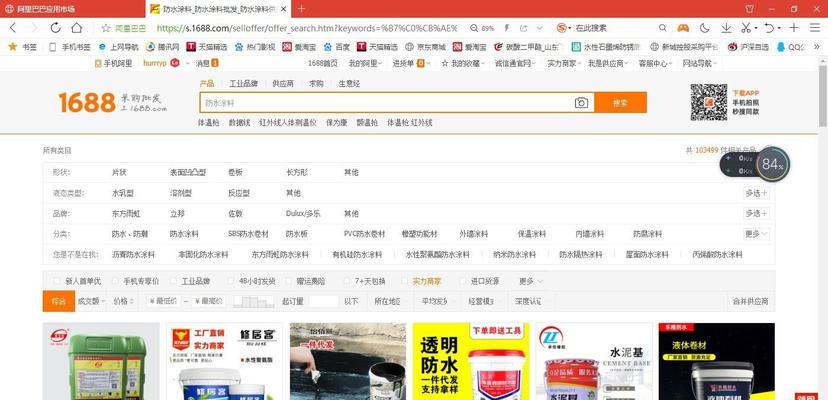This screenshot has width=828, height=400.
Task: Go back to the previous page
Action: [x=13, y=28]
